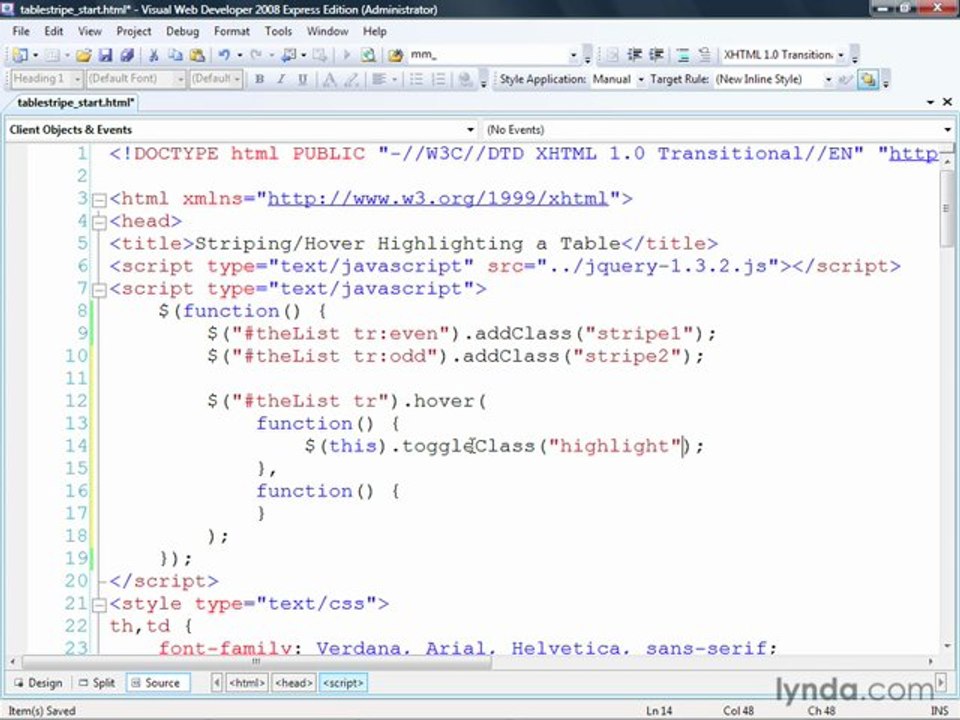
Task: Open the Format menu
Action: pos(231,31)
